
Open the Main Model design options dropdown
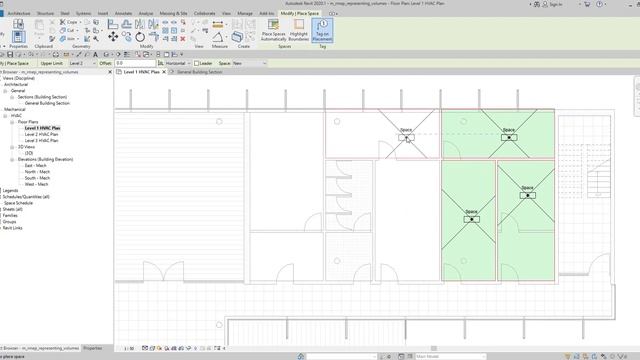point(451,356)
